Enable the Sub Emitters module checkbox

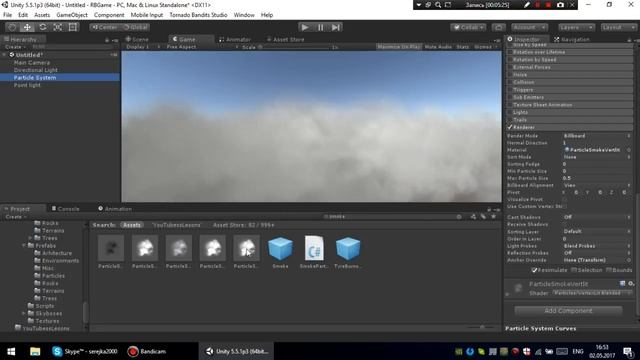tap(510, 97)
